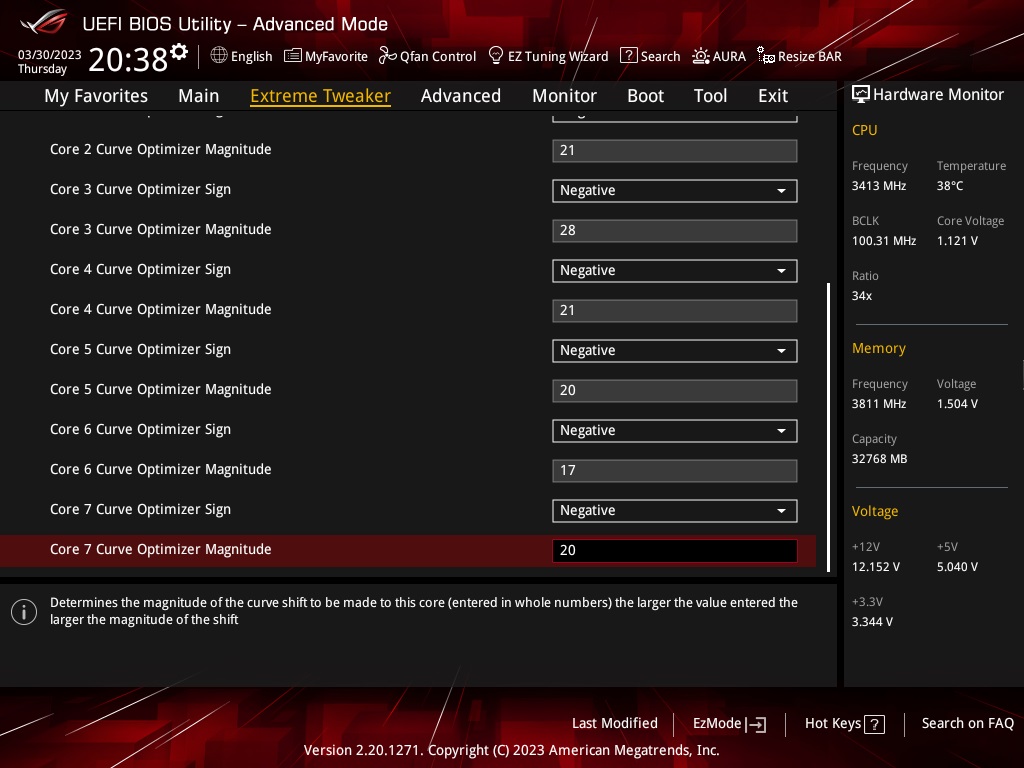The image size is (1024, 768).
Task: Go to the Exit tab
Action: tap(773, 96)
